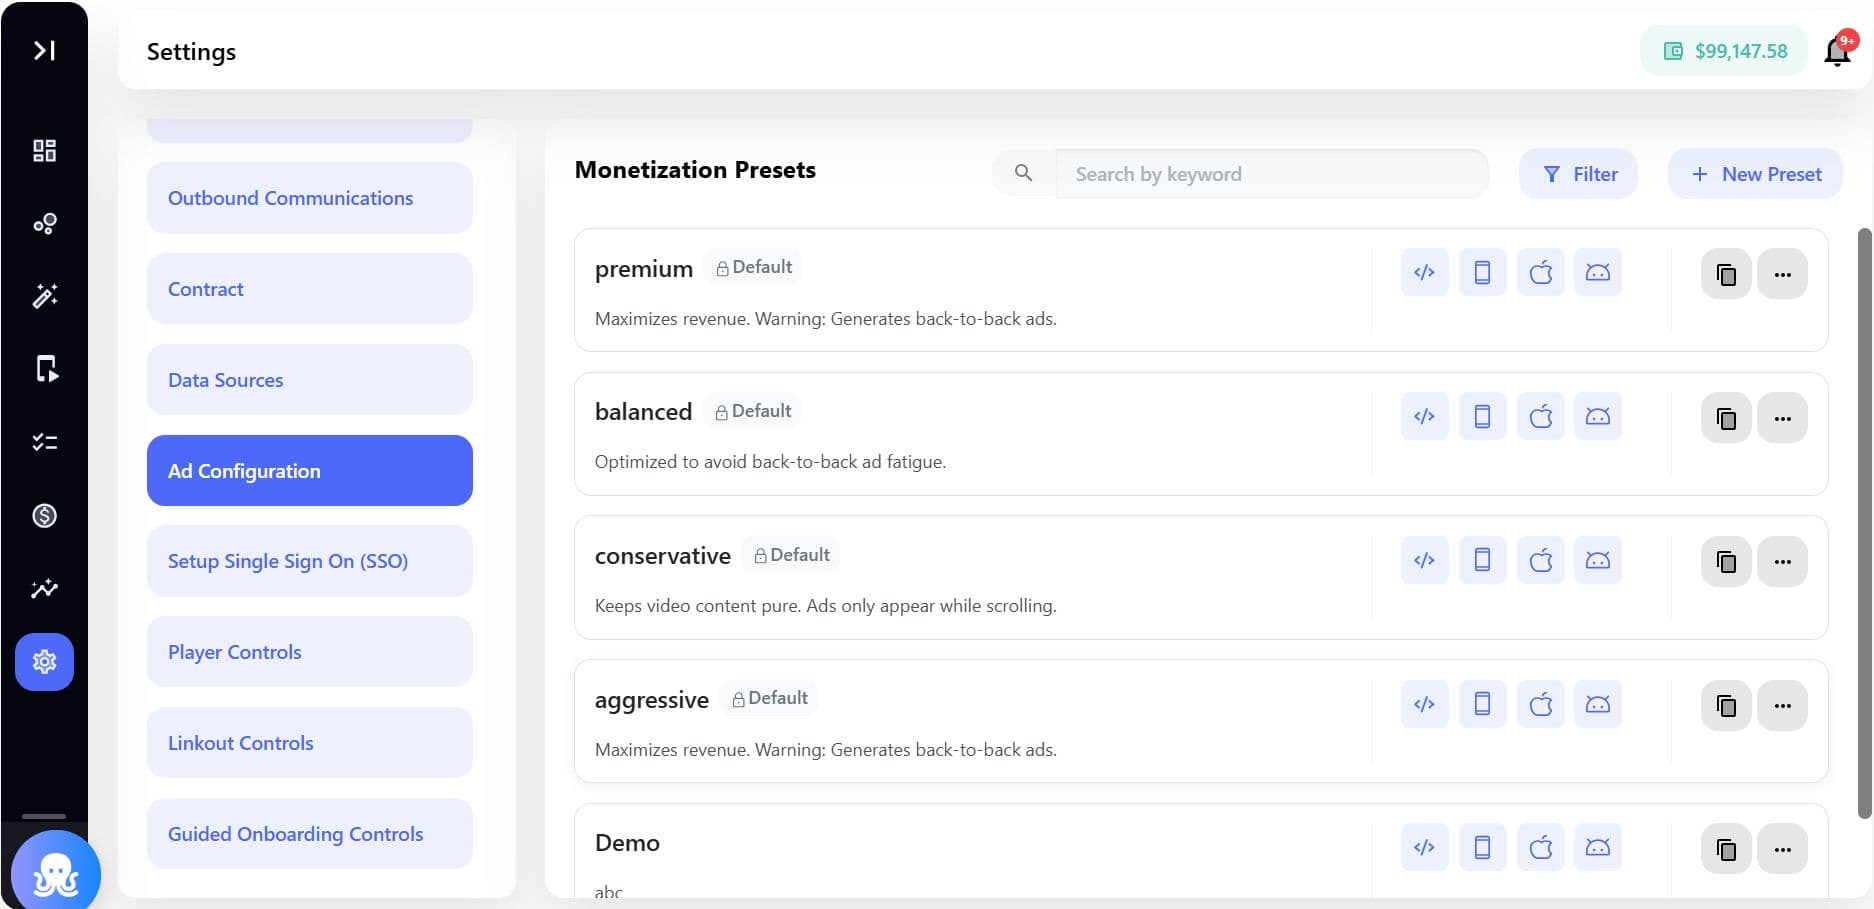Click Apple icon for aggressive preset
This screenshot has width=1874, height=909.
pyautogui.click(x=1541, y=704)
